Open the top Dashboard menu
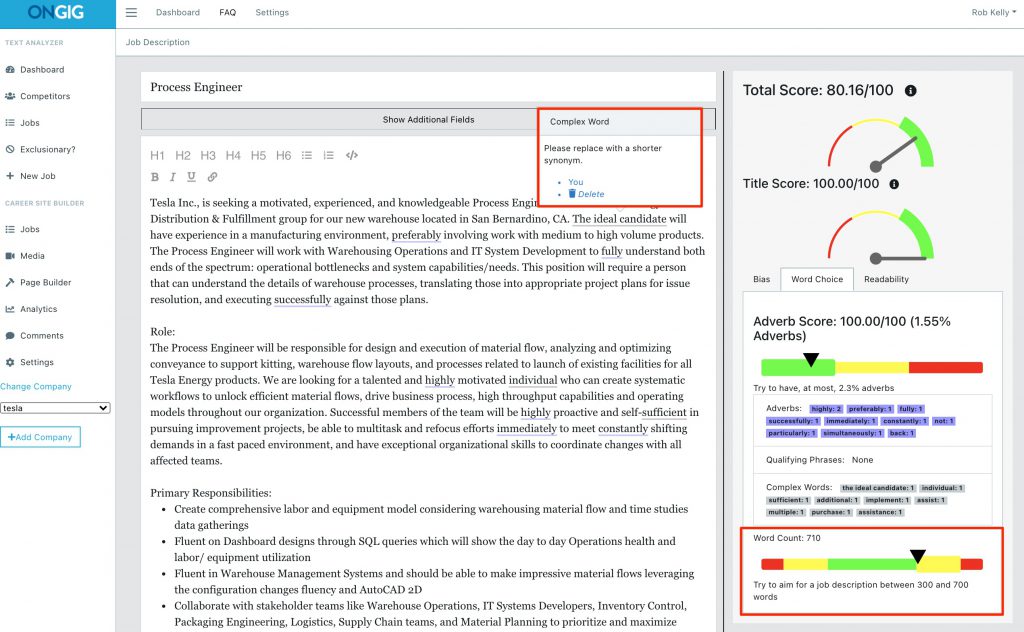Viewport: 1024px width, 632px height. tap(178, 12)
